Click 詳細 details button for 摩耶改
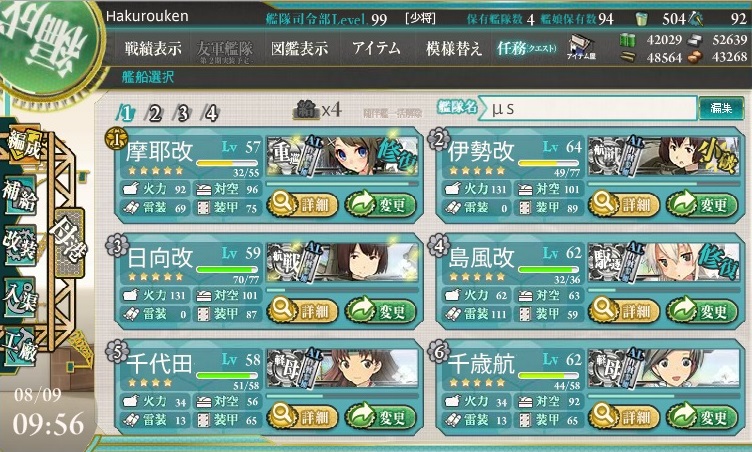Image resolution: width=752 pixels, height=452 pixels. point(302,205)
